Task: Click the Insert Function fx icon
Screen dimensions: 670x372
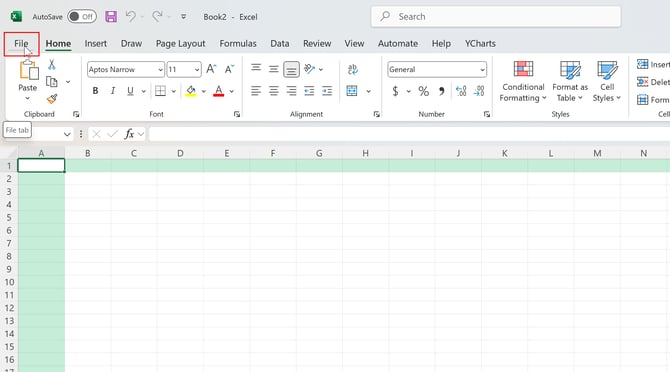Action: [129, 134]
